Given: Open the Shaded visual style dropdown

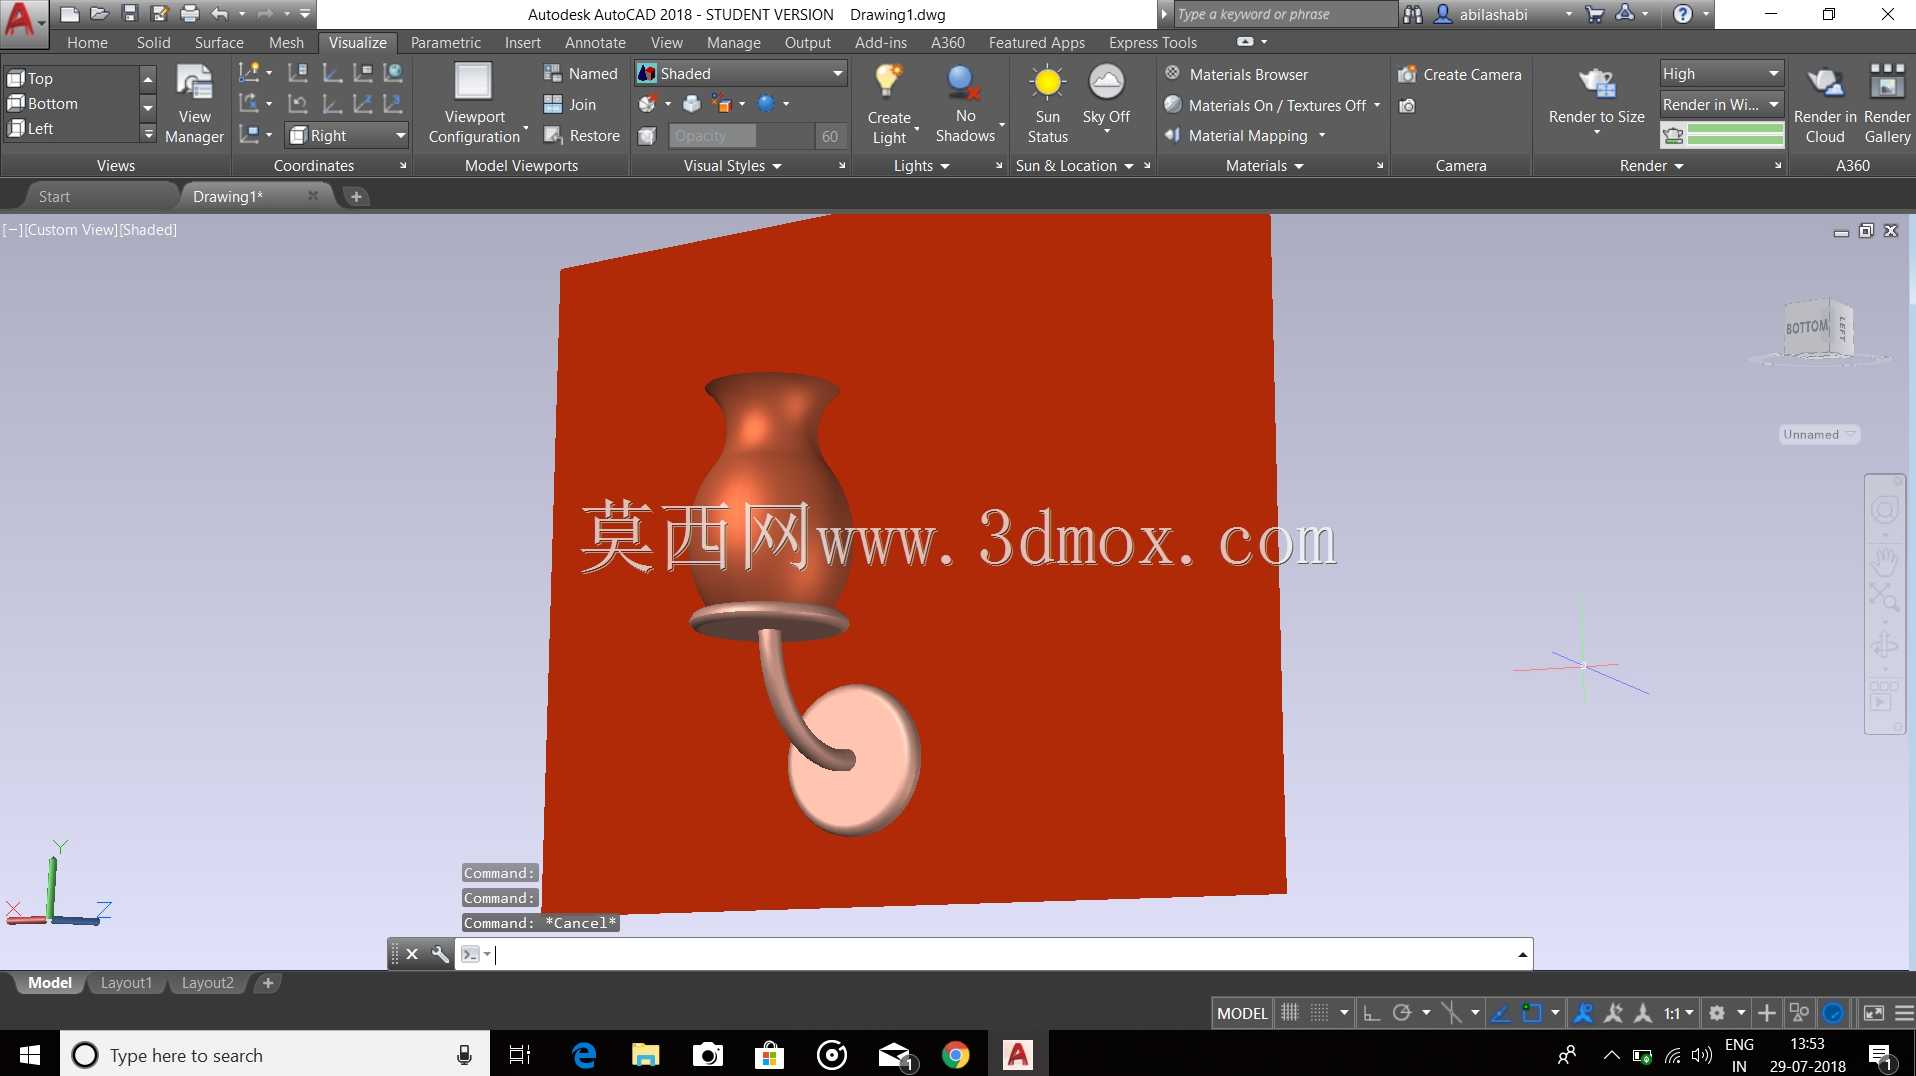Looking at the screenshot, I should (741, 73).
